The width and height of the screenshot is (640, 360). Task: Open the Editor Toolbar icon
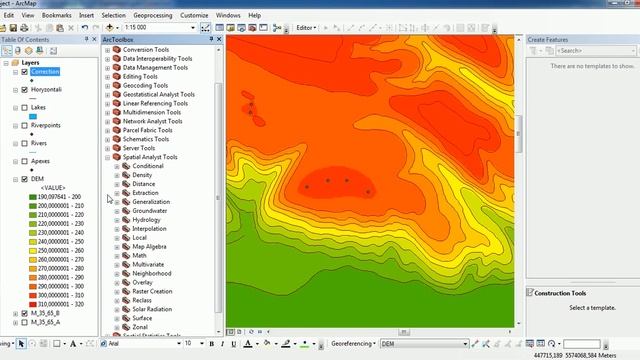(205, 28)
